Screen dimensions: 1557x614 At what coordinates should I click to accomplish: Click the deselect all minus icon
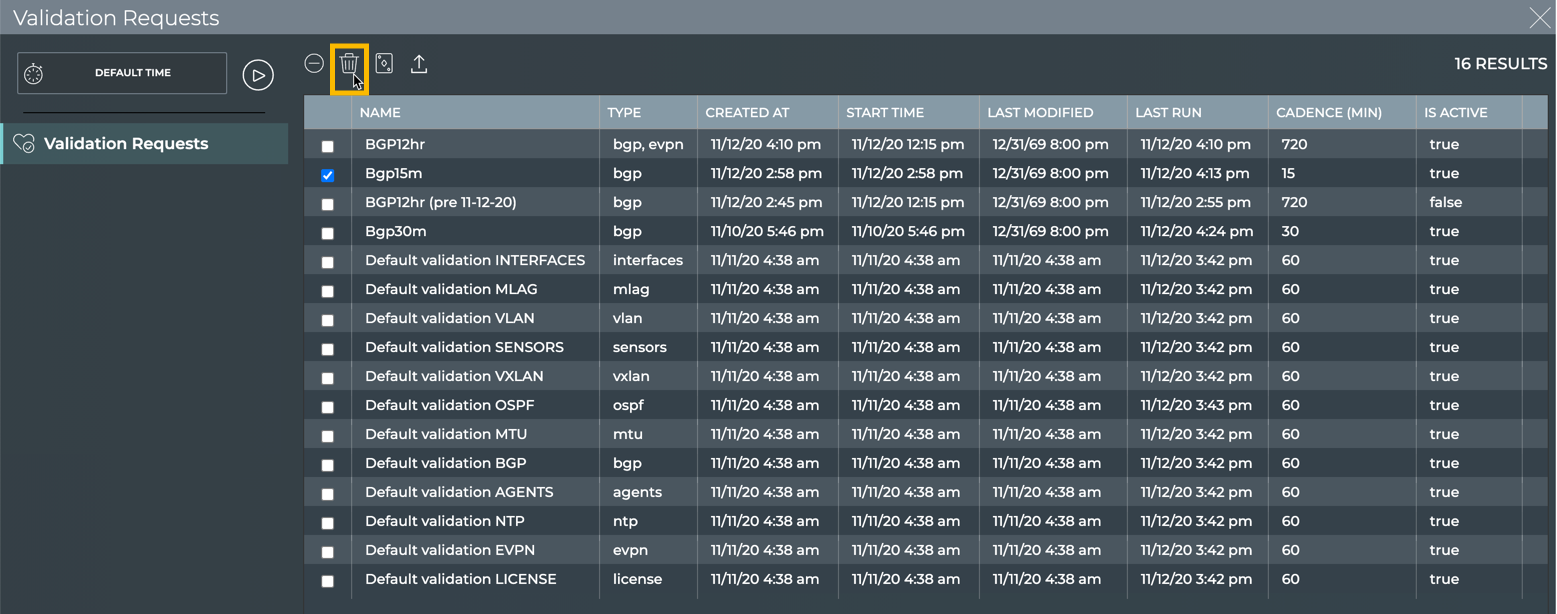pos(314,64)
